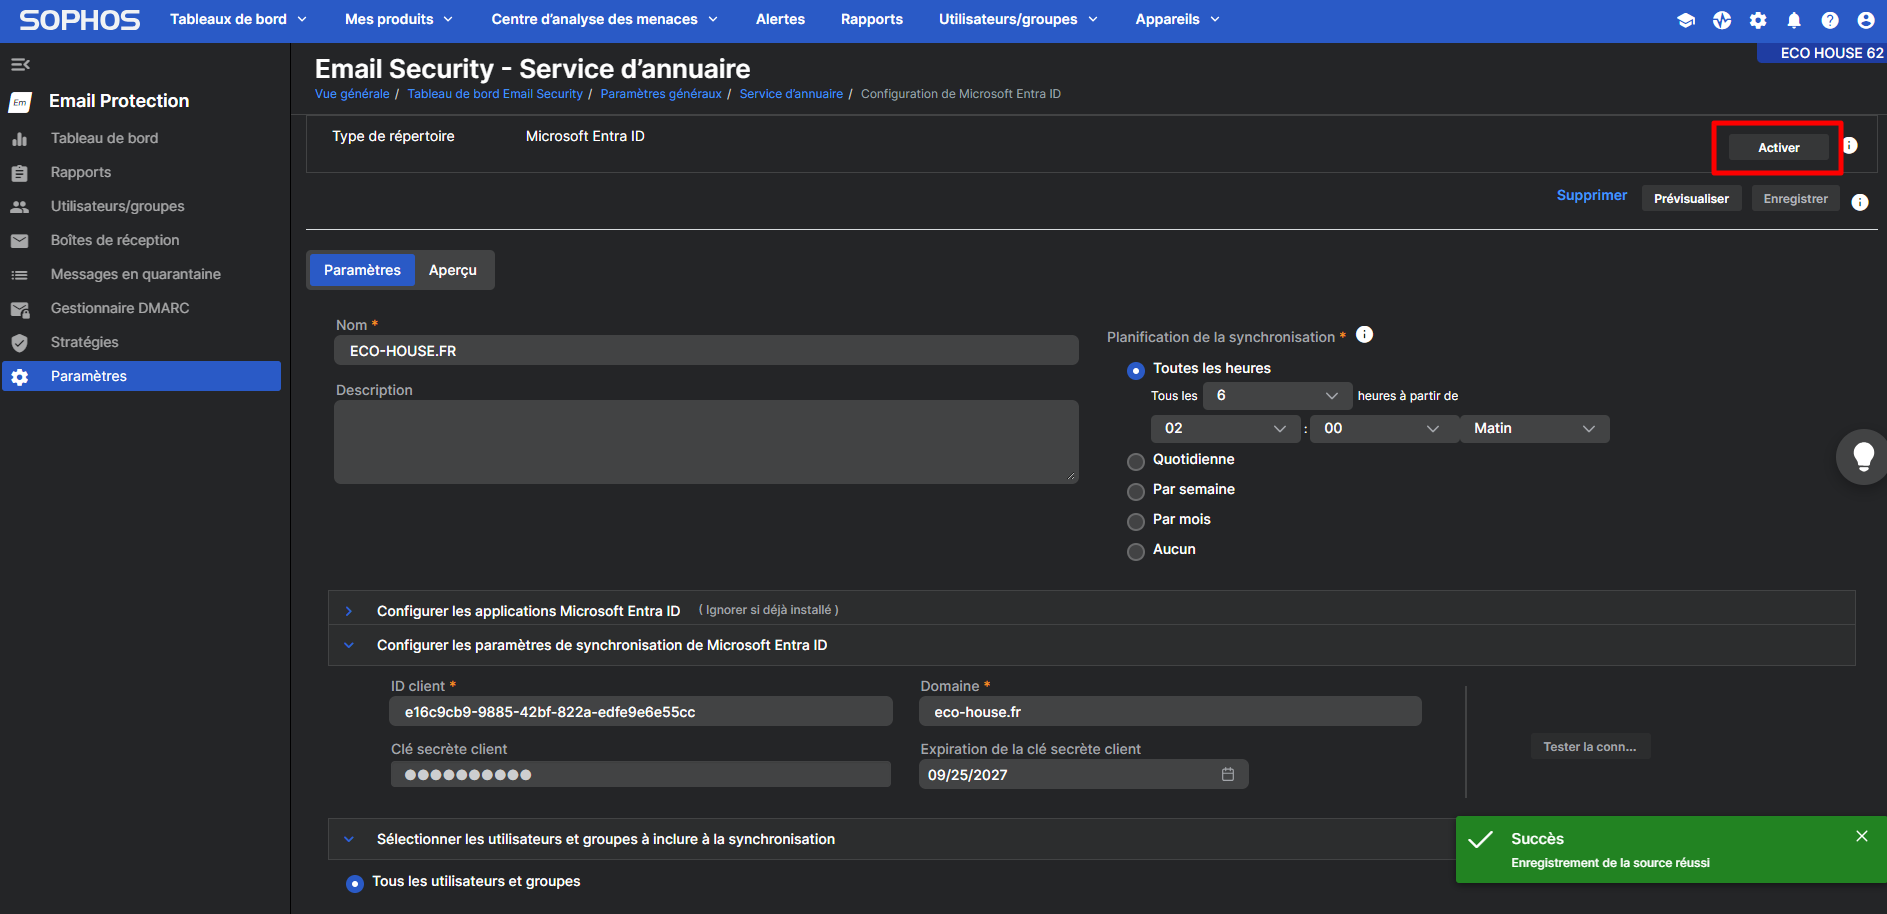Viewport: 1887px width, 914px height.
Task: Click the Enregistrer button
Action: tap(1795, 198)
